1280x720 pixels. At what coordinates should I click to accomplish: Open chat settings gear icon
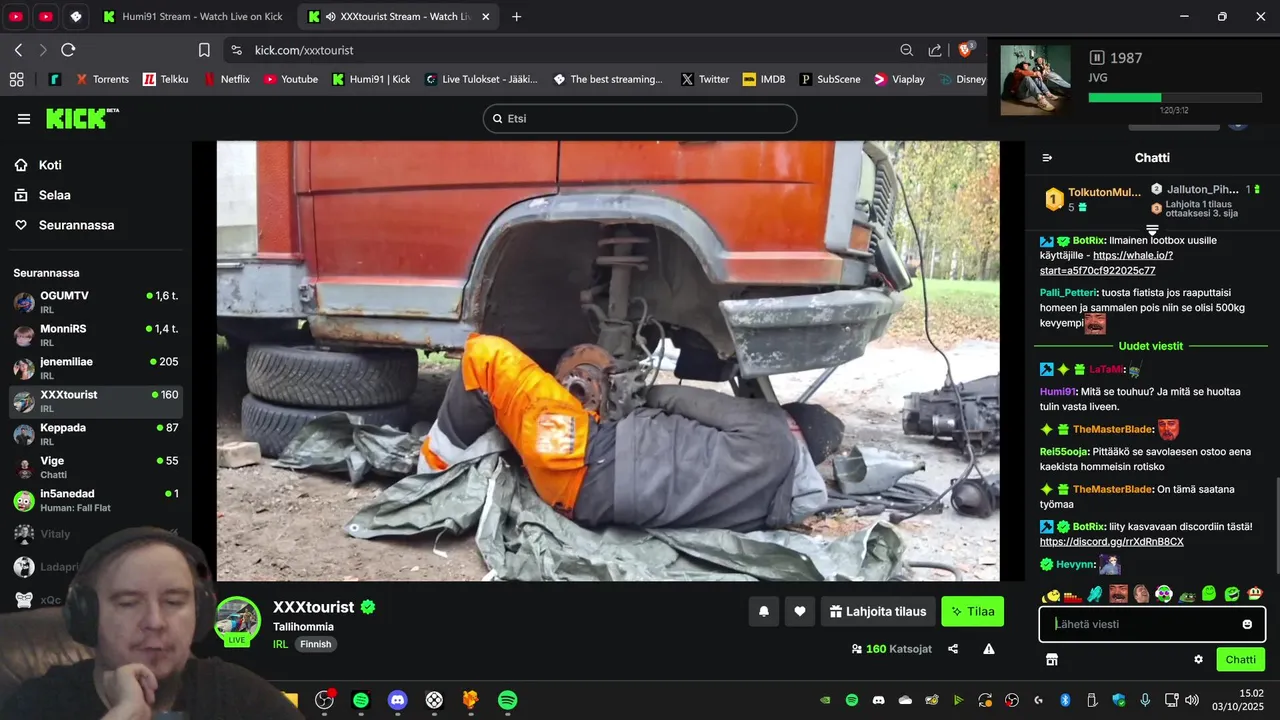click(1198, 660)
